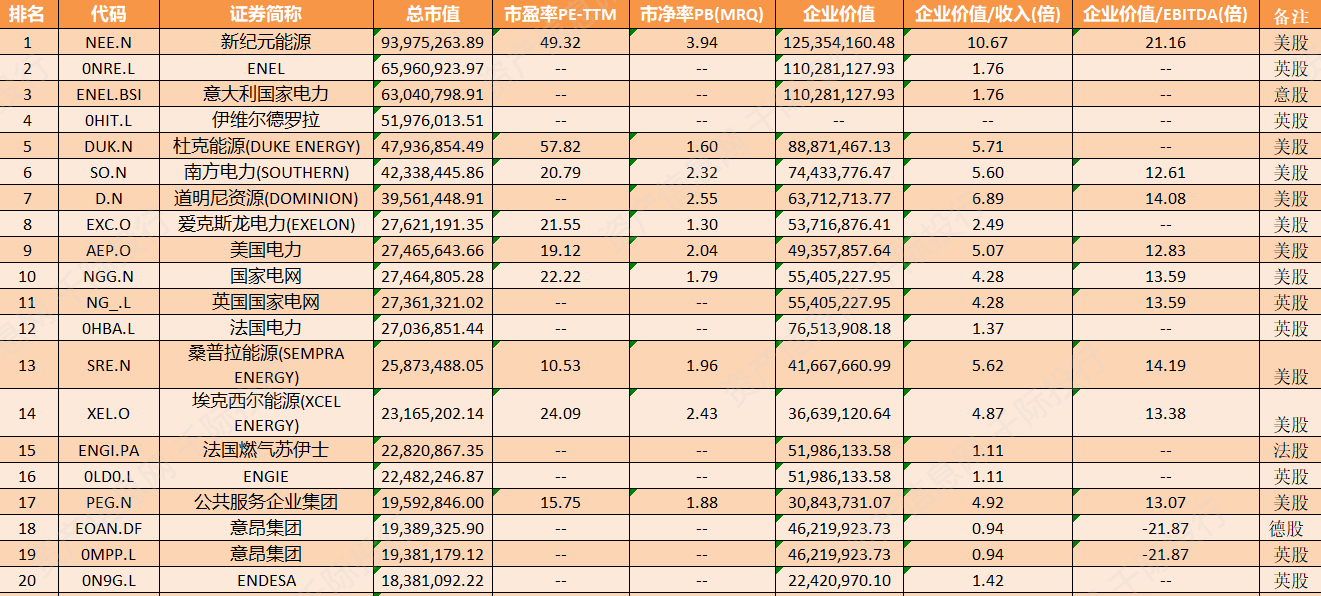Image resolution: width=1321 pixels, height=596 pixels.
Task: Select the PB value 3.94
Action: click(701, 42)
